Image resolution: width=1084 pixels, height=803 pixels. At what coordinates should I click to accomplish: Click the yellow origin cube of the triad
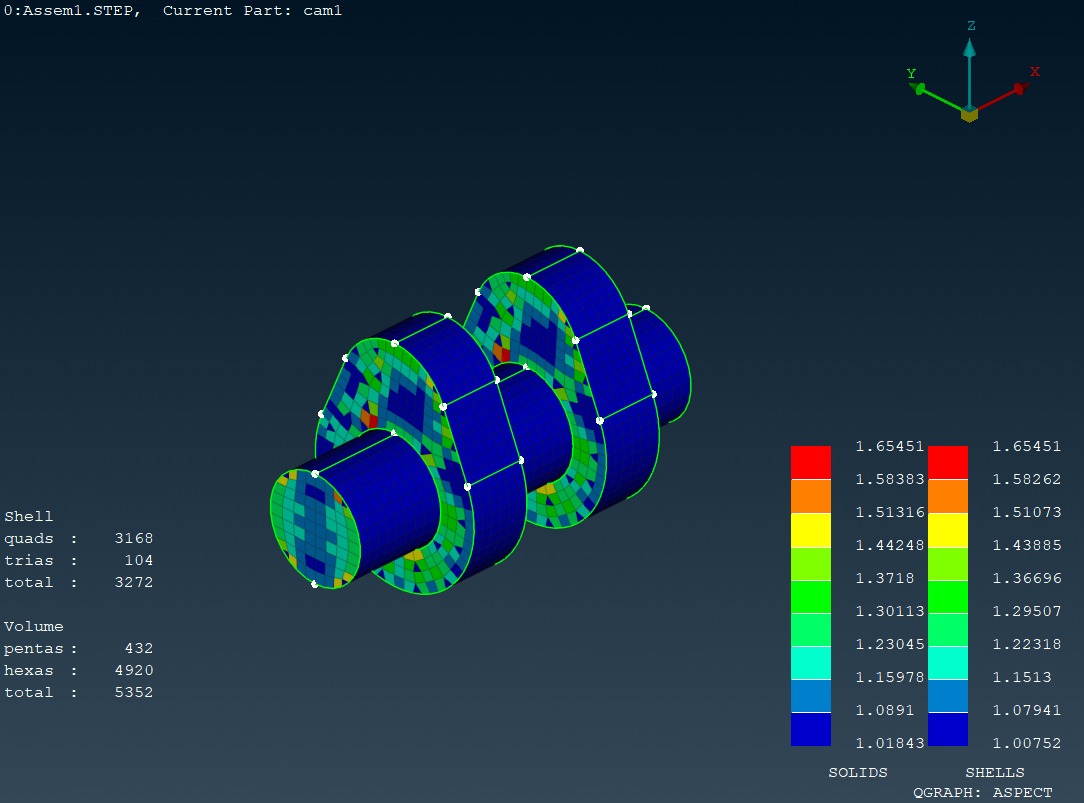[x=969, y=114]
